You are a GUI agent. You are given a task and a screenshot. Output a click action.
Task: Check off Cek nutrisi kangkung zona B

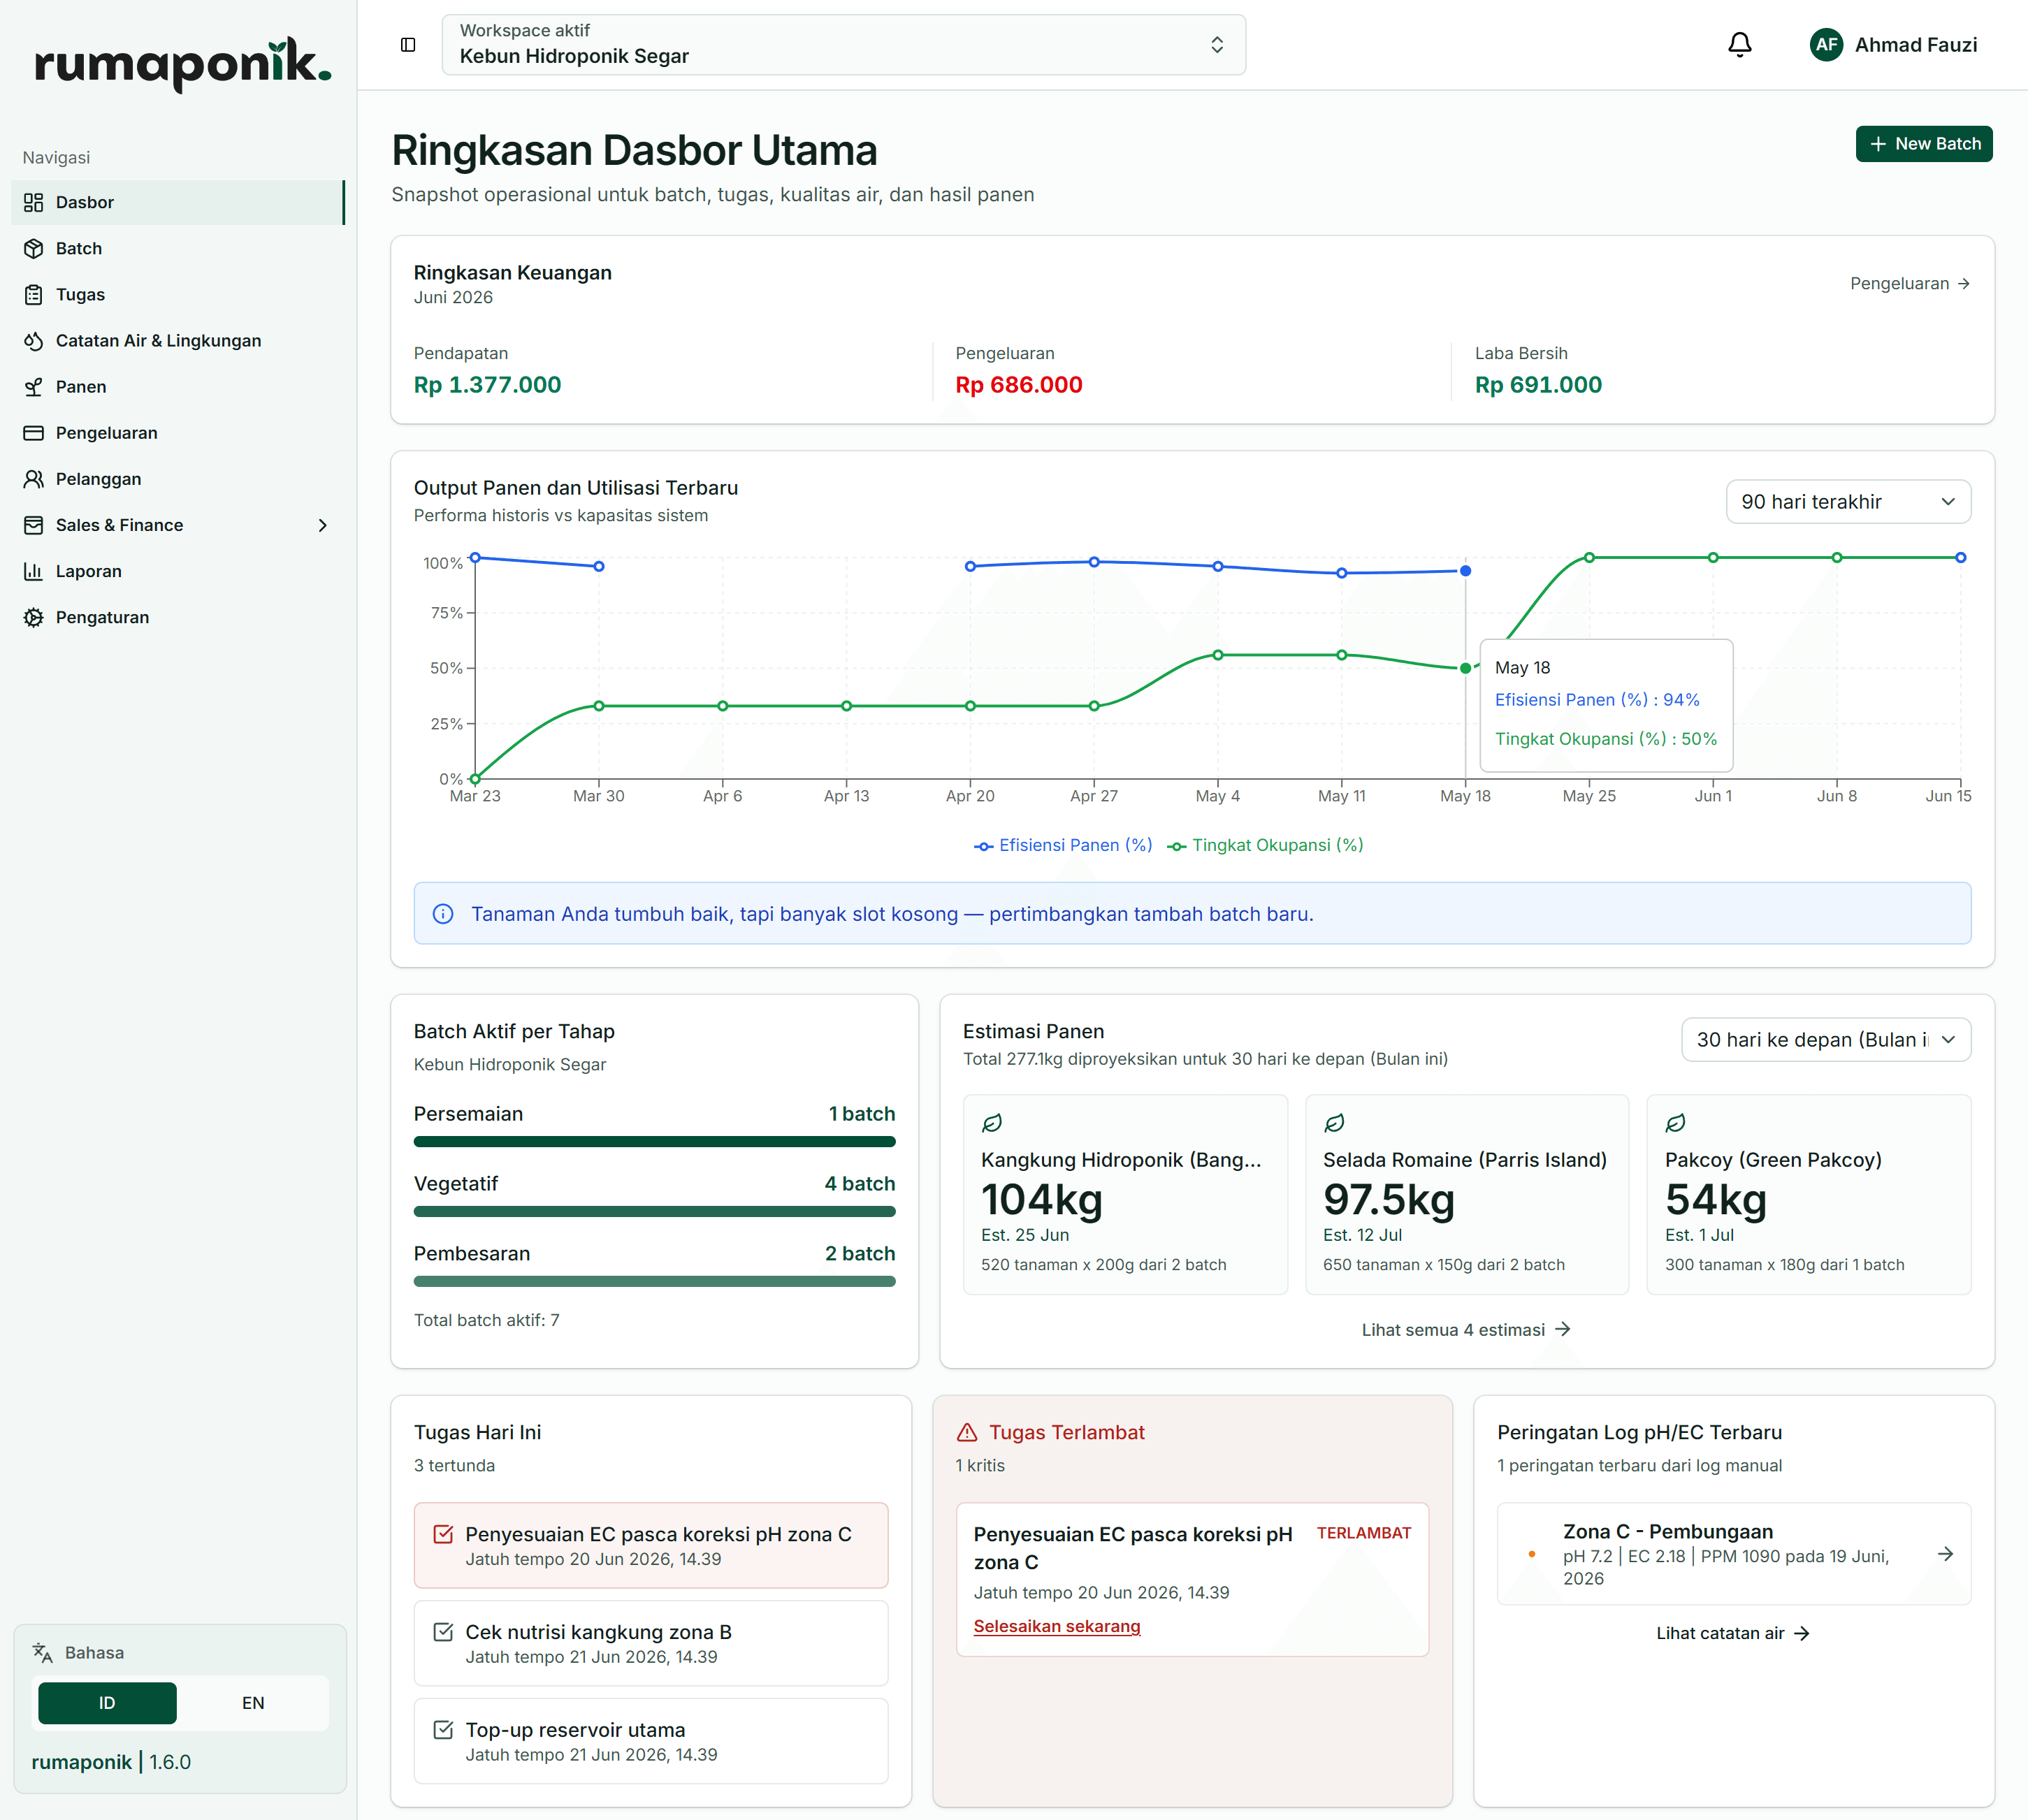[443, 1632]
